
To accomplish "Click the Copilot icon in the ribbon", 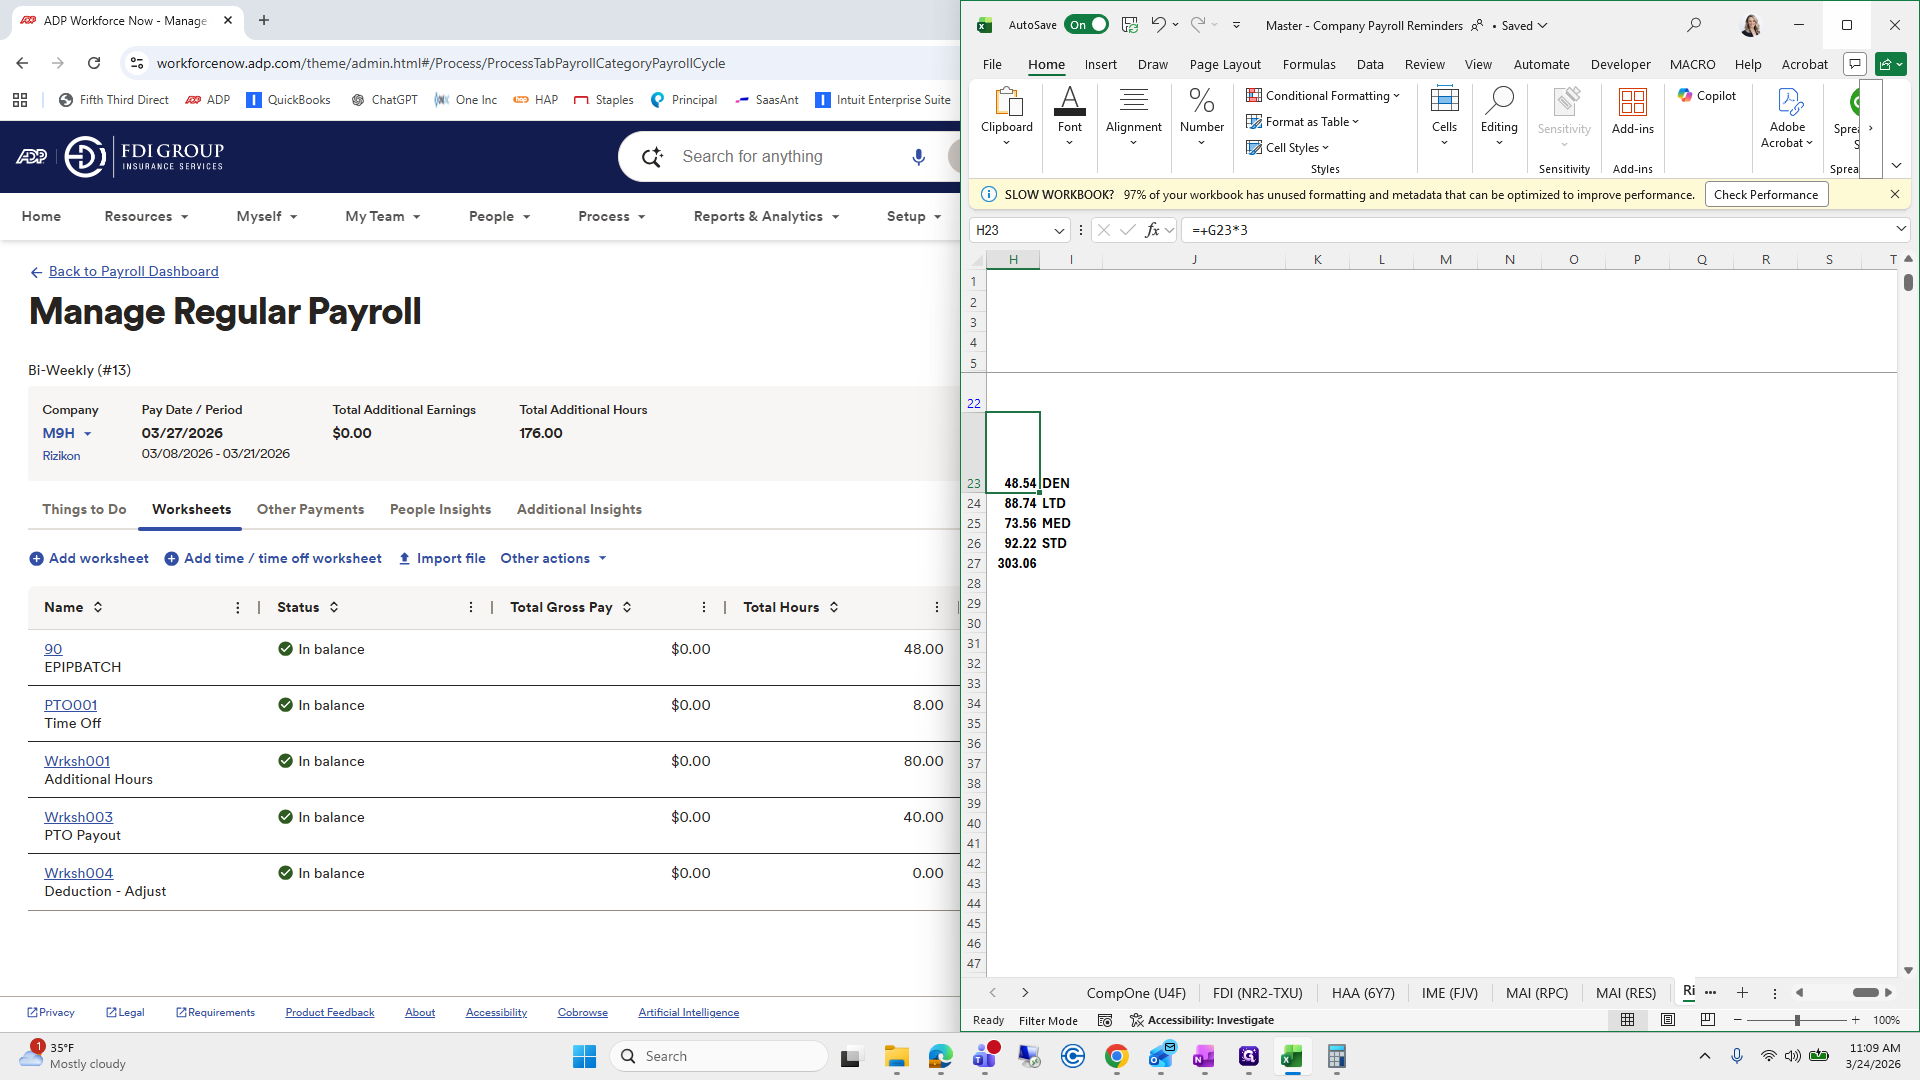I will [x=1707, y=96].
